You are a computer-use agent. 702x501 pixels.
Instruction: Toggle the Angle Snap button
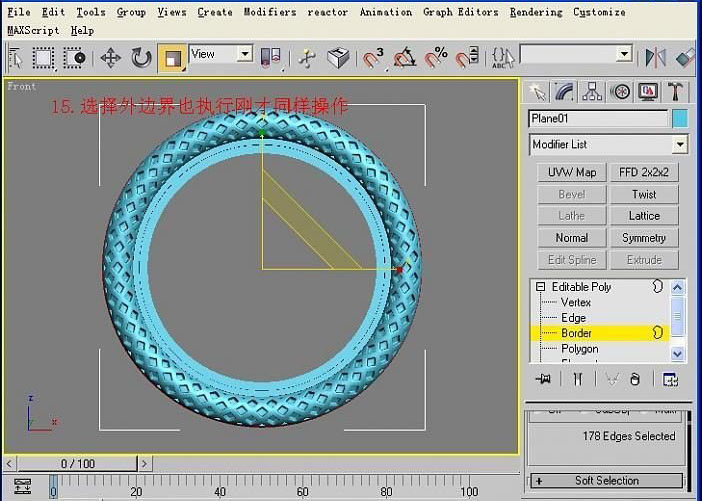[x=404, y=58]
